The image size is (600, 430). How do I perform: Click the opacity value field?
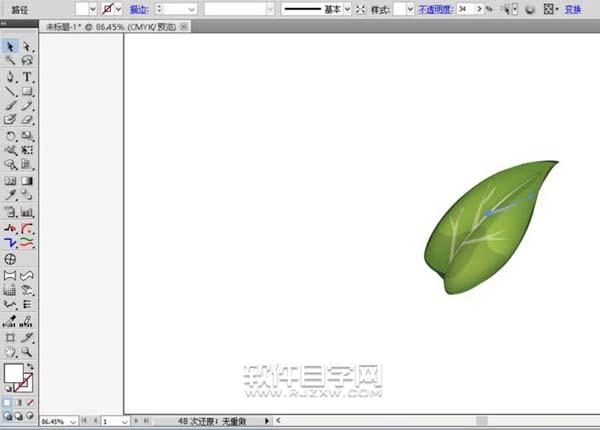click(x=466, y=9)
